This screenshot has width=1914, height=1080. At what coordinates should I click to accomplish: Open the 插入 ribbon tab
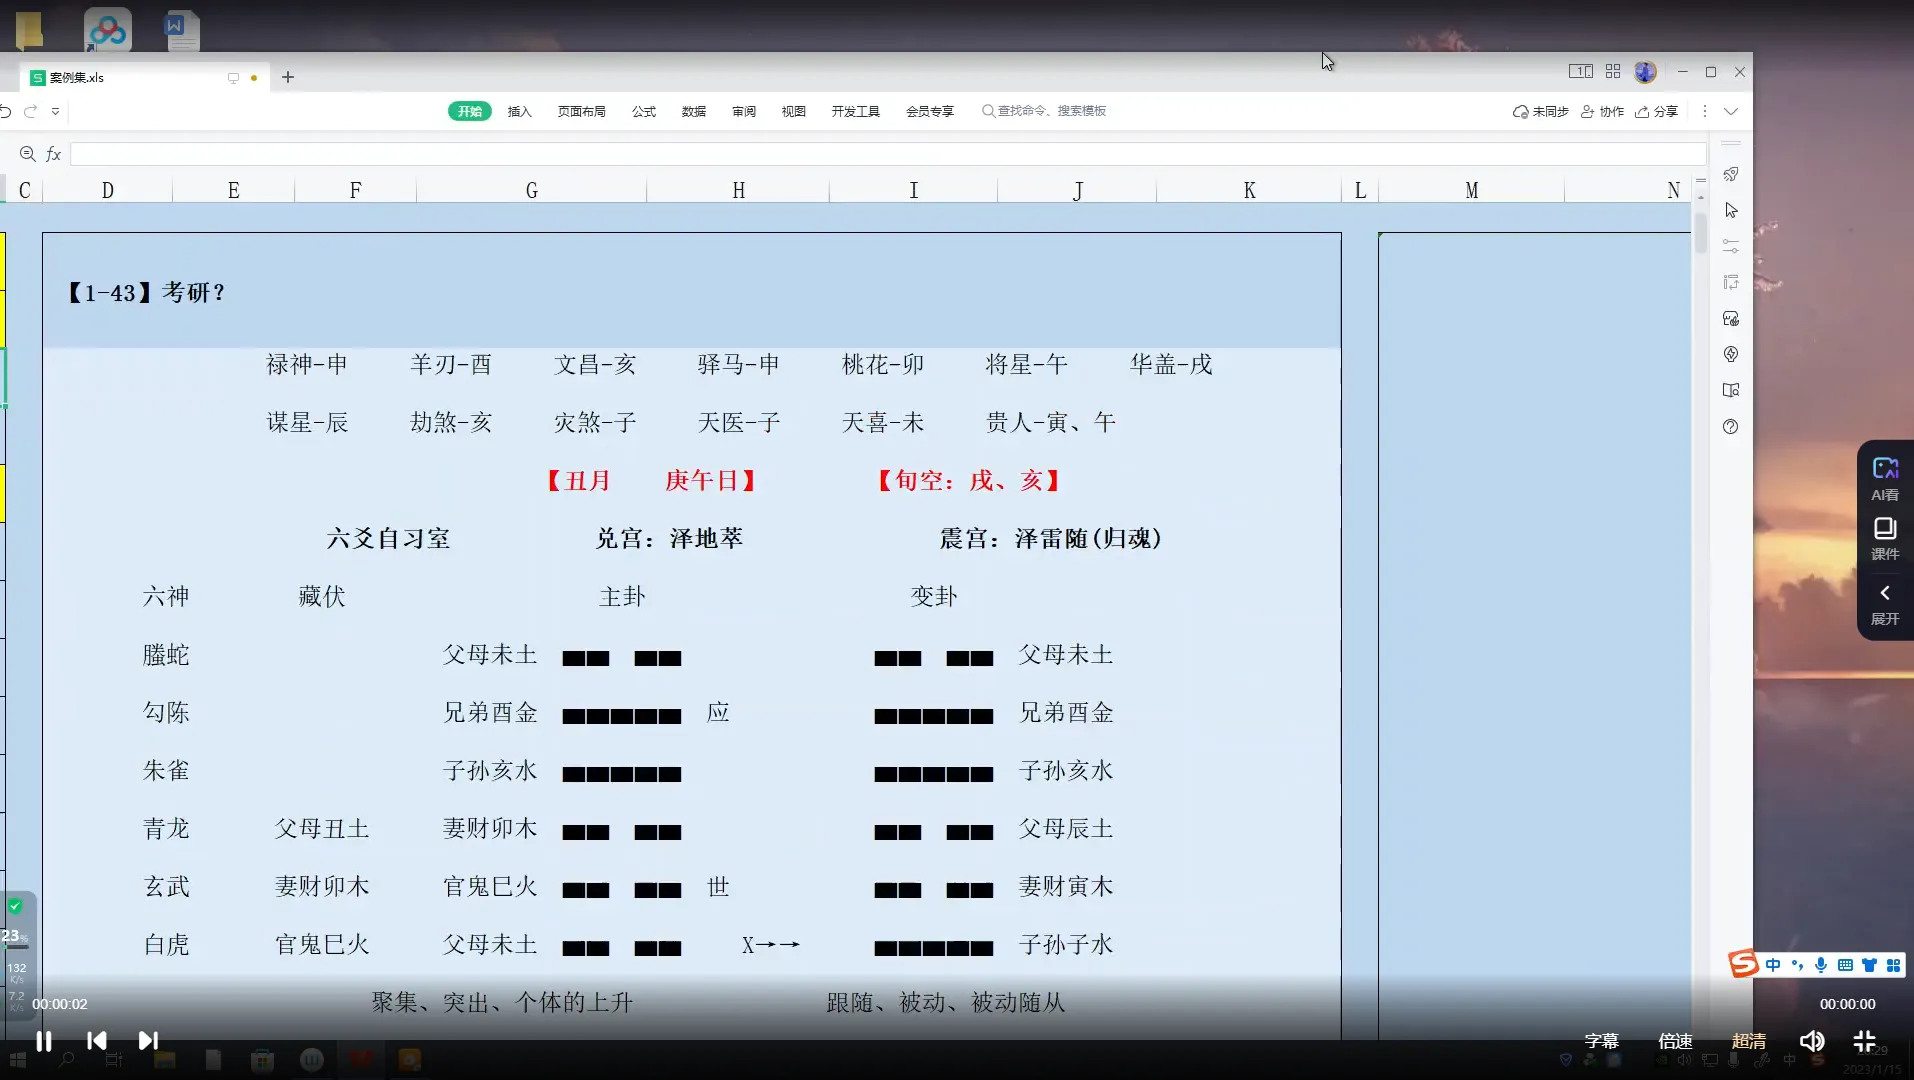click(520, 111)
